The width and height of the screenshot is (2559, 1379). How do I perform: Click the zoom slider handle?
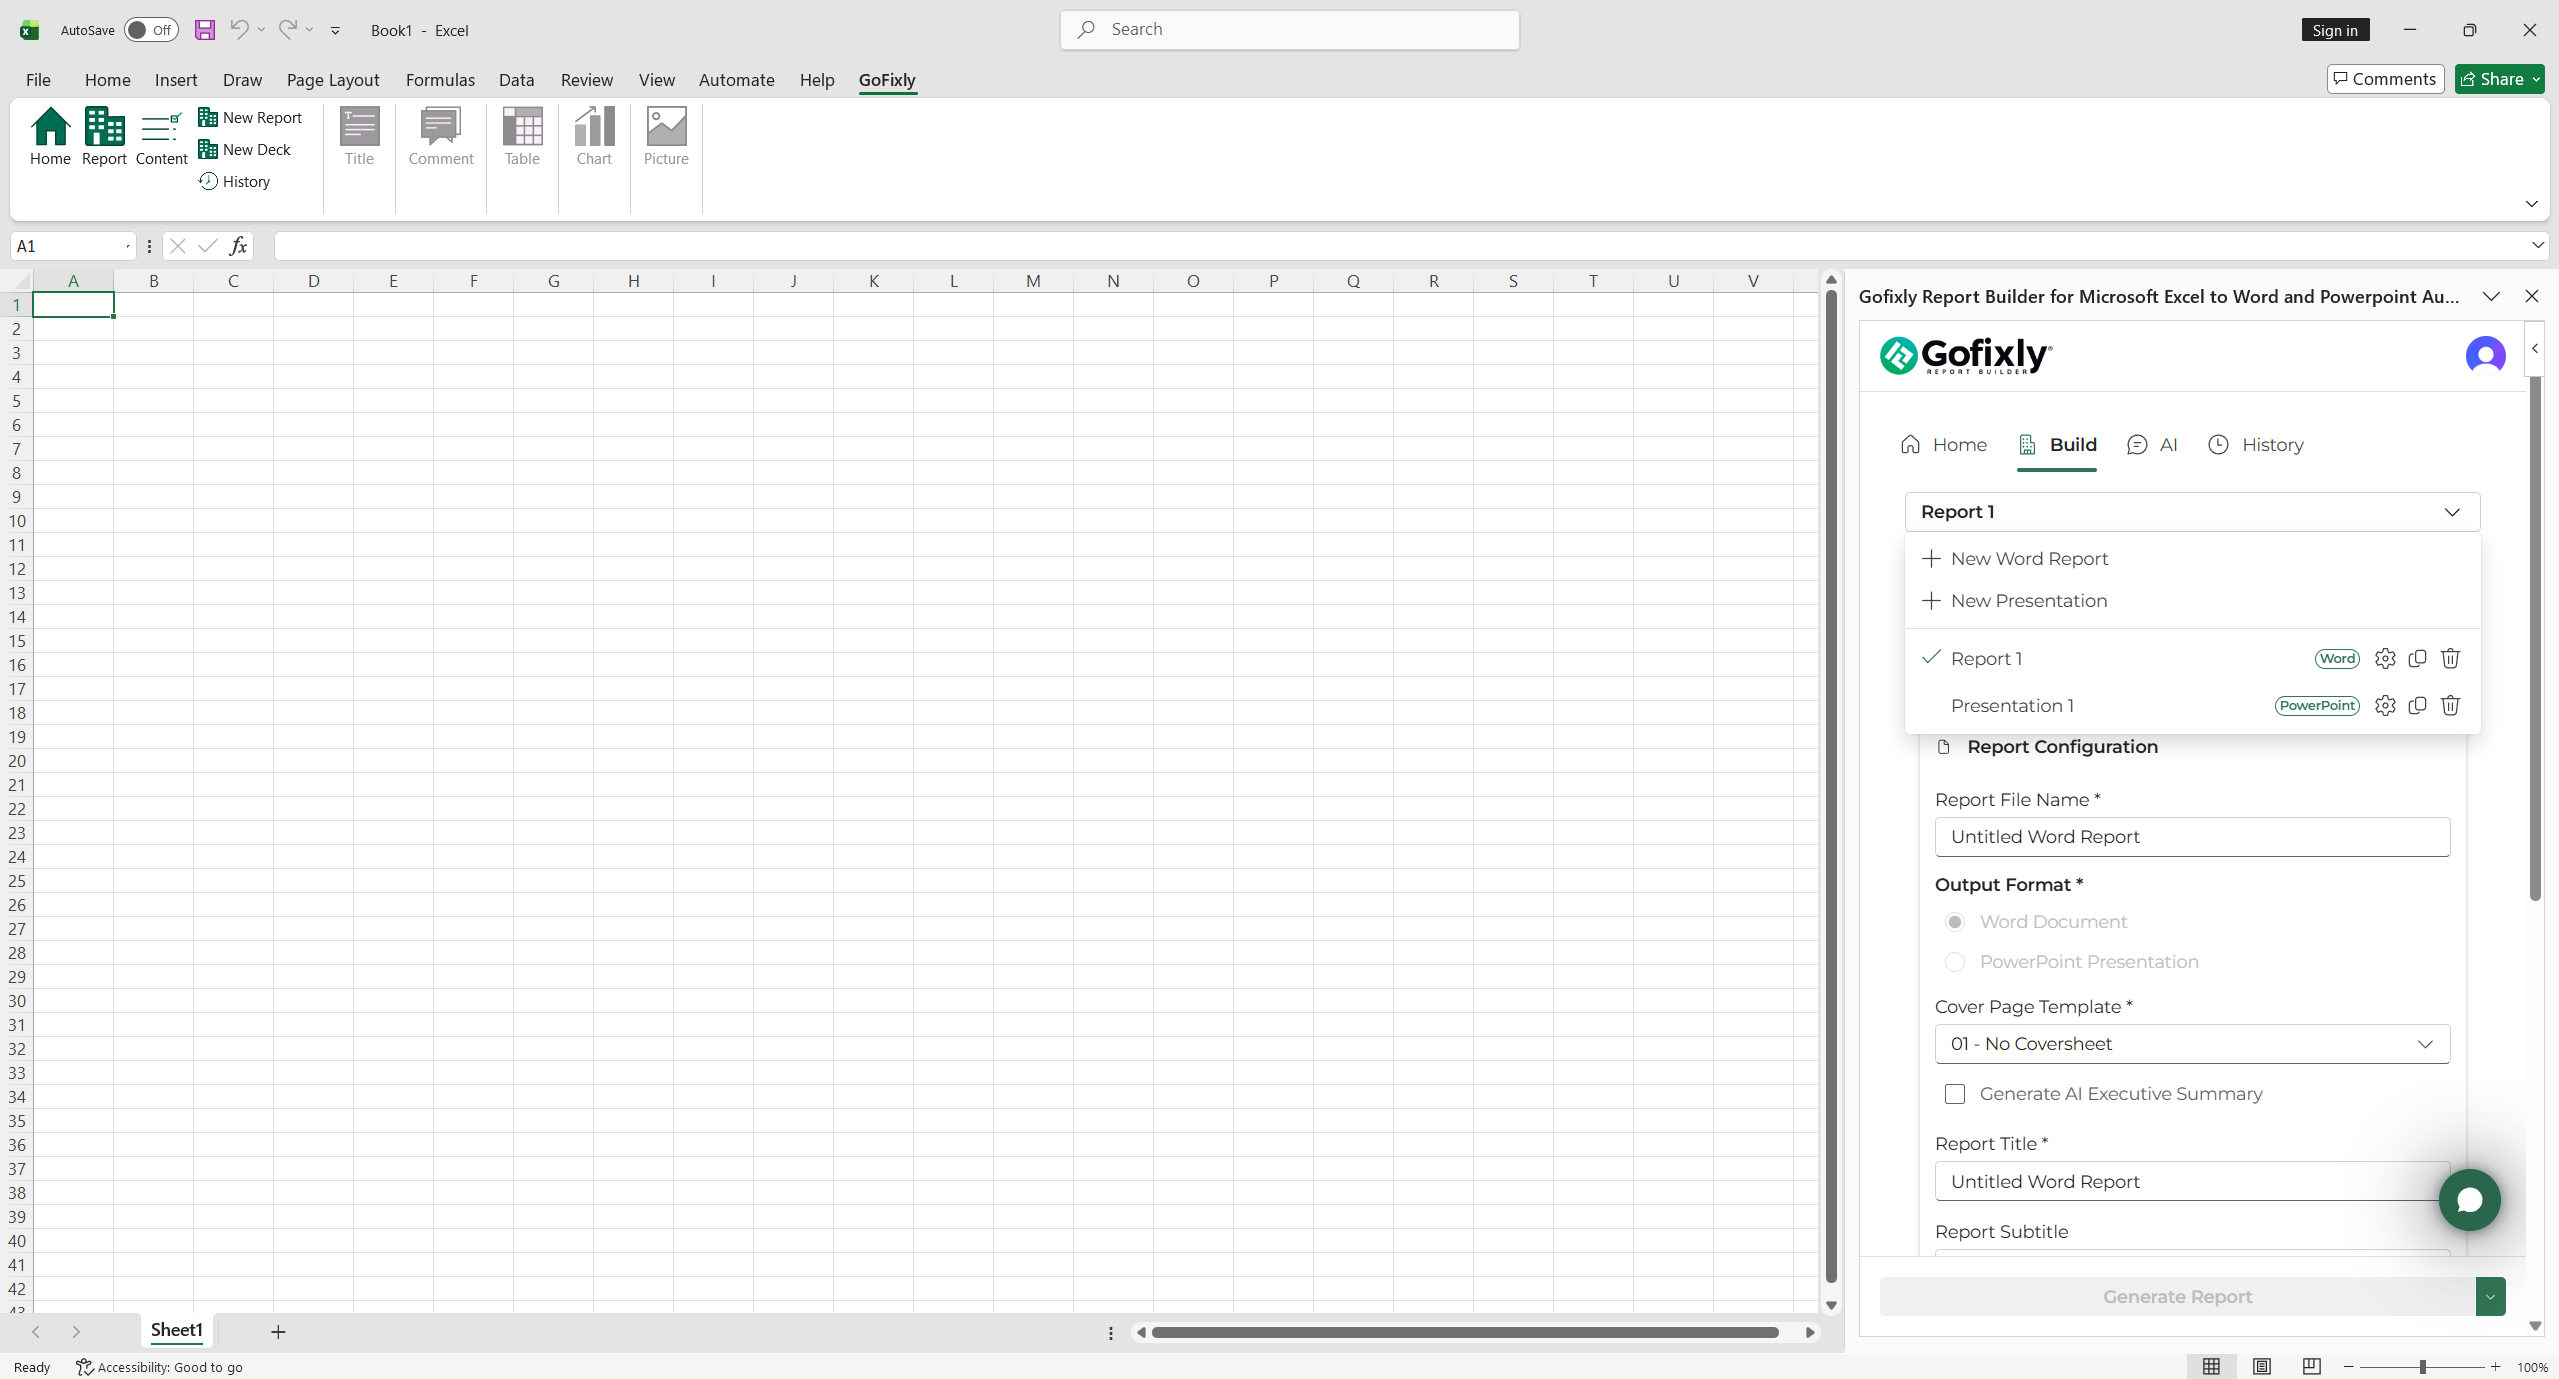tap(2422, 1367)
